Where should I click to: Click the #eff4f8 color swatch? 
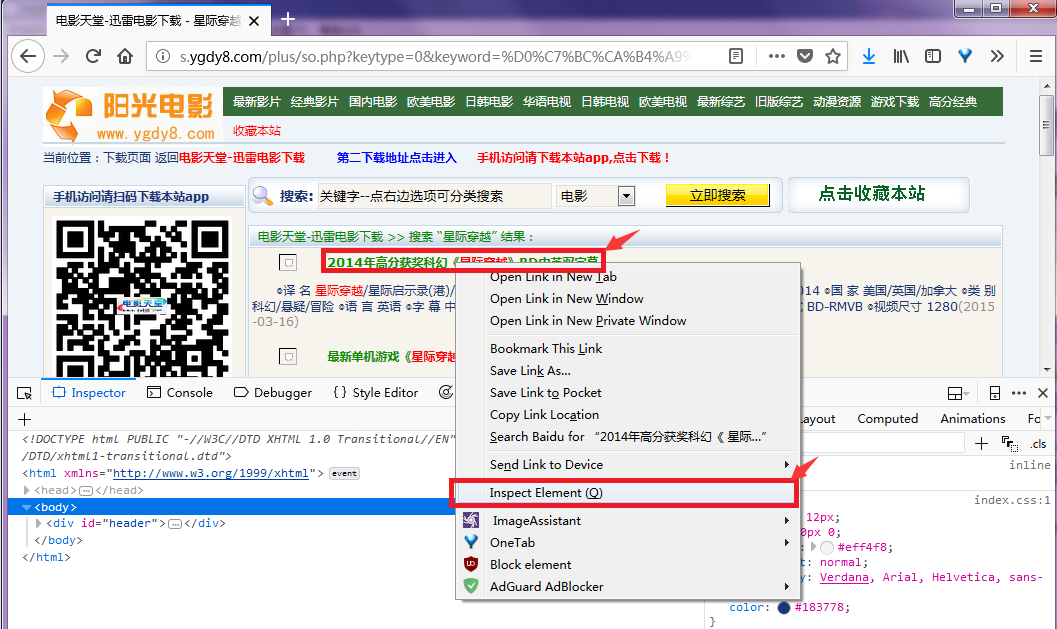[x=827, y=547]
